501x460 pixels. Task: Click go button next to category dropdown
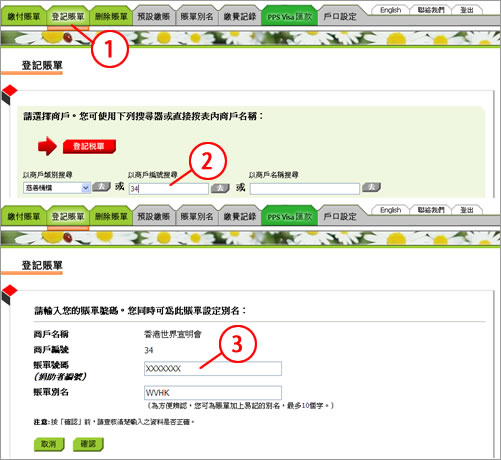pos(101,187)
